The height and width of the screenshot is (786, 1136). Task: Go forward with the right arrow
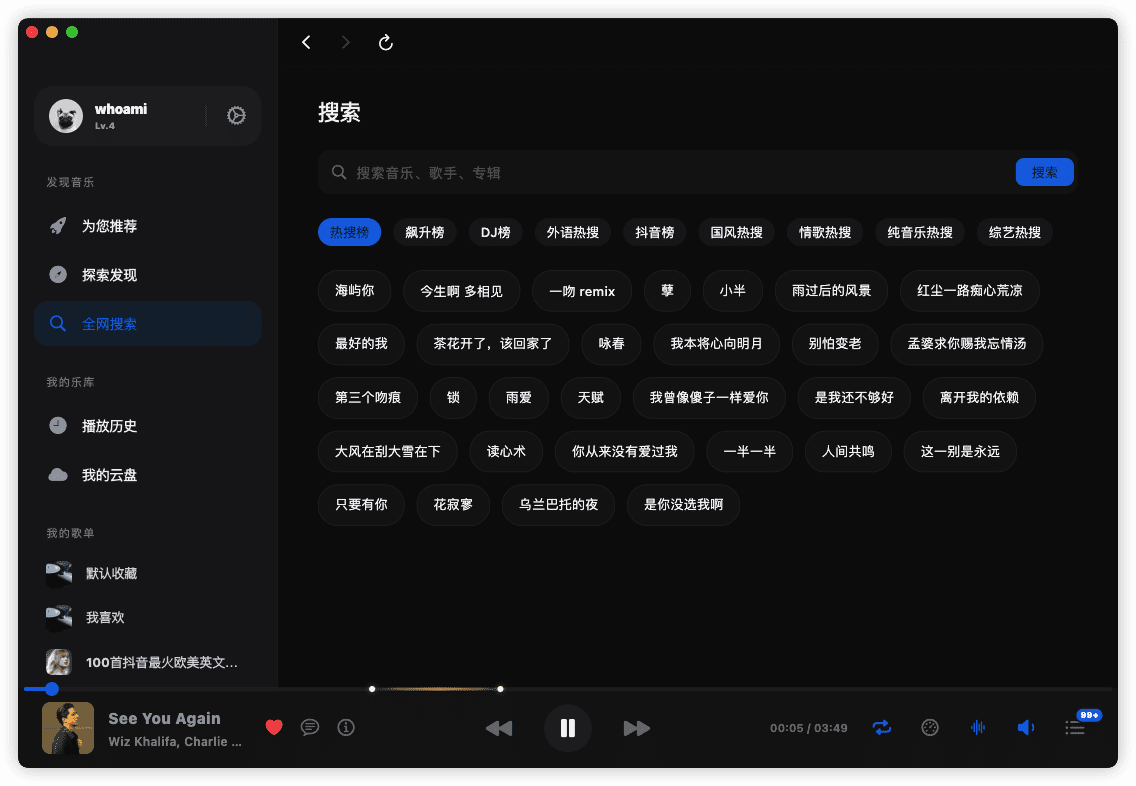(346, 42)
